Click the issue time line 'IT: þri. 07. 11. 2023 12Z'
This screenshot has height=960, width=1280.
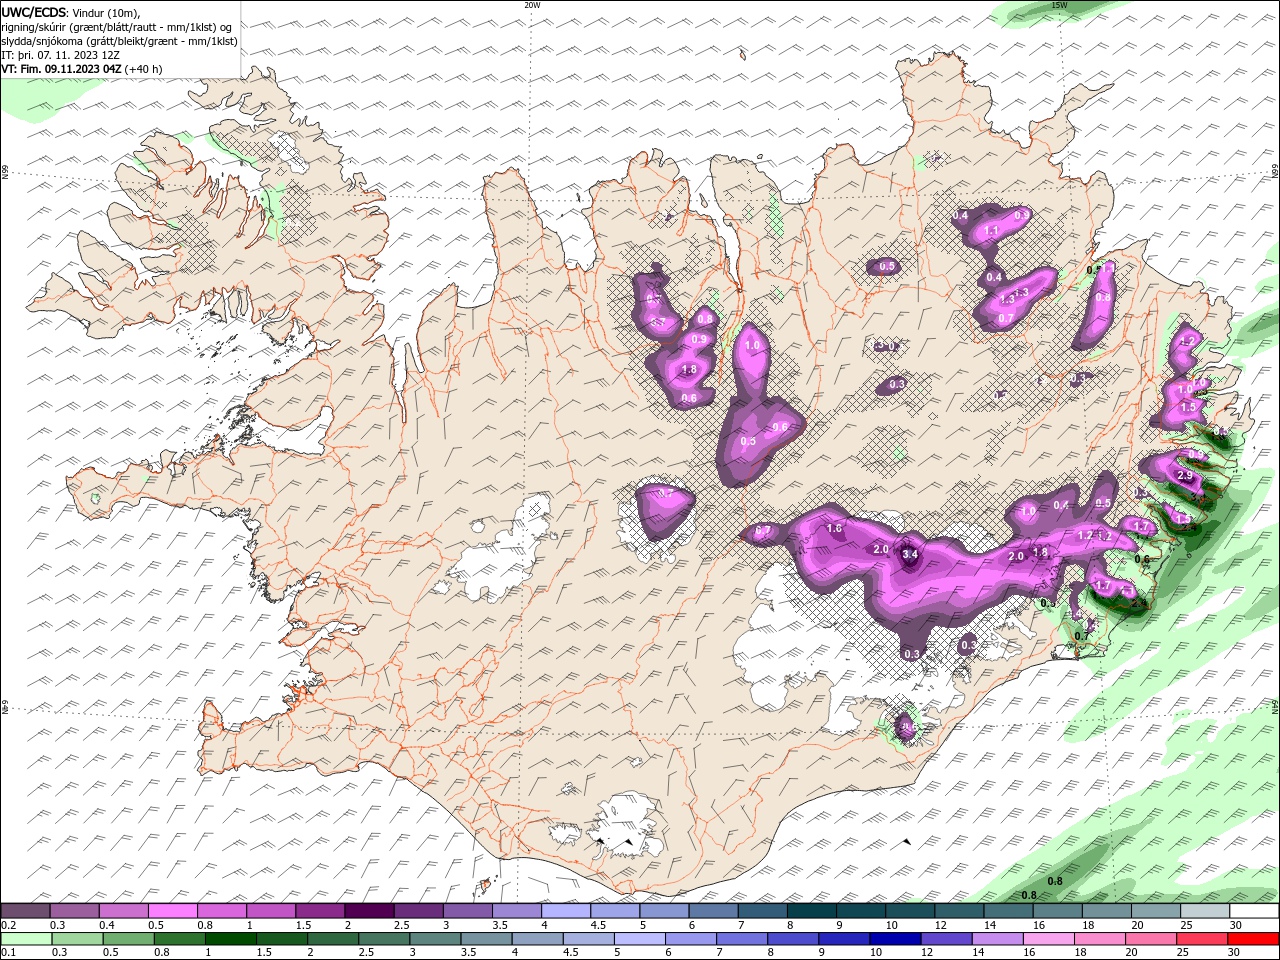tap(62, 55)
